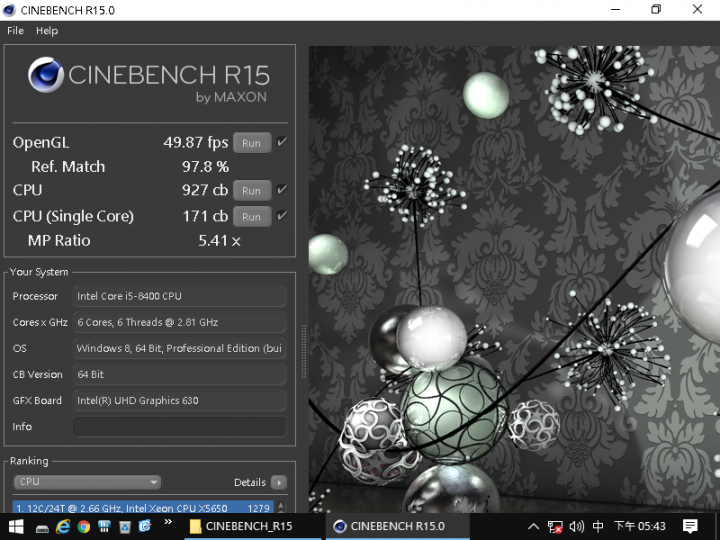Open the blue grid app on taskbar

pyautogui.click(x=104, y=526)
